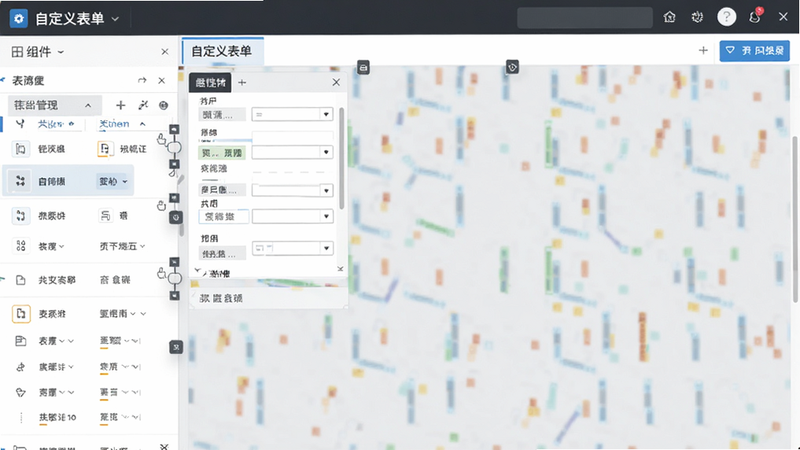Click the dark x node on the connector strip

tap(176, 347)
